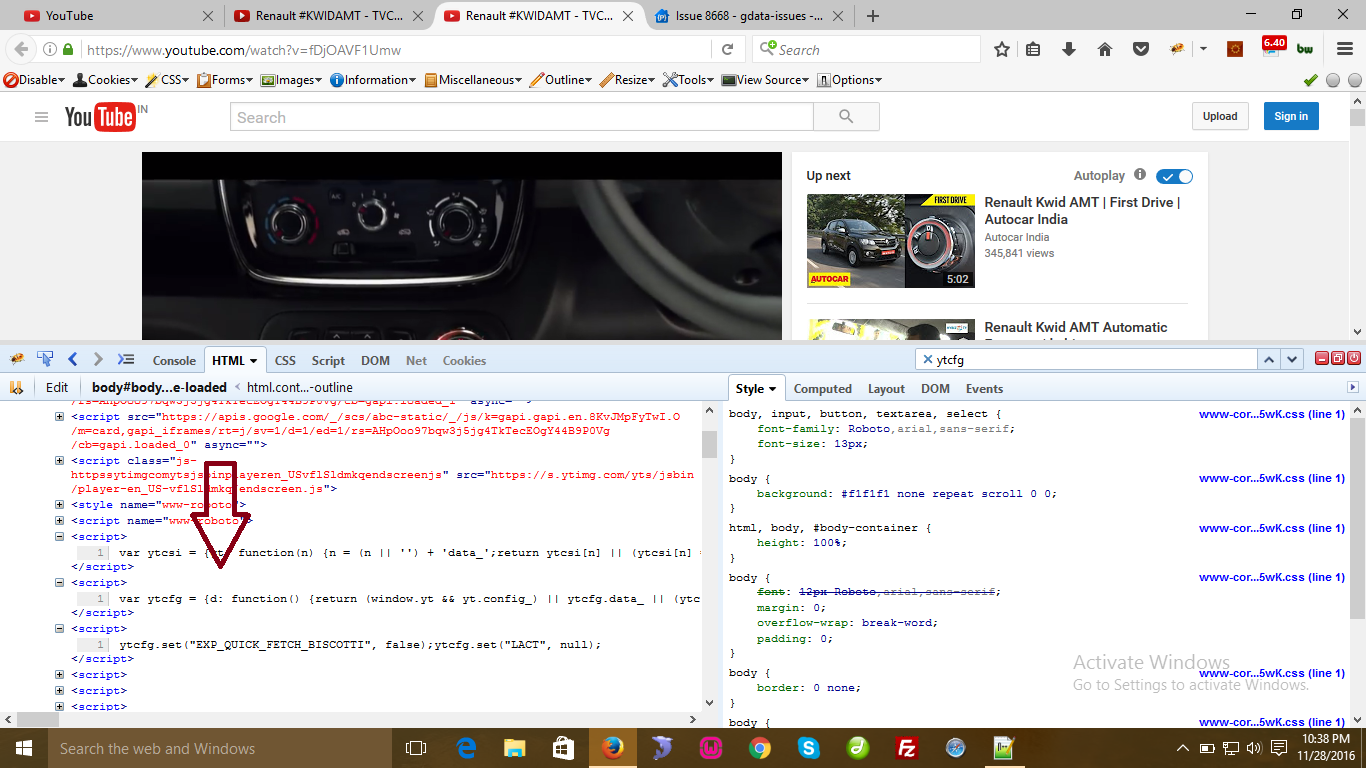The image size is (1366, 768).
Task: Click the page reload icon
Action: click(728, 49)
